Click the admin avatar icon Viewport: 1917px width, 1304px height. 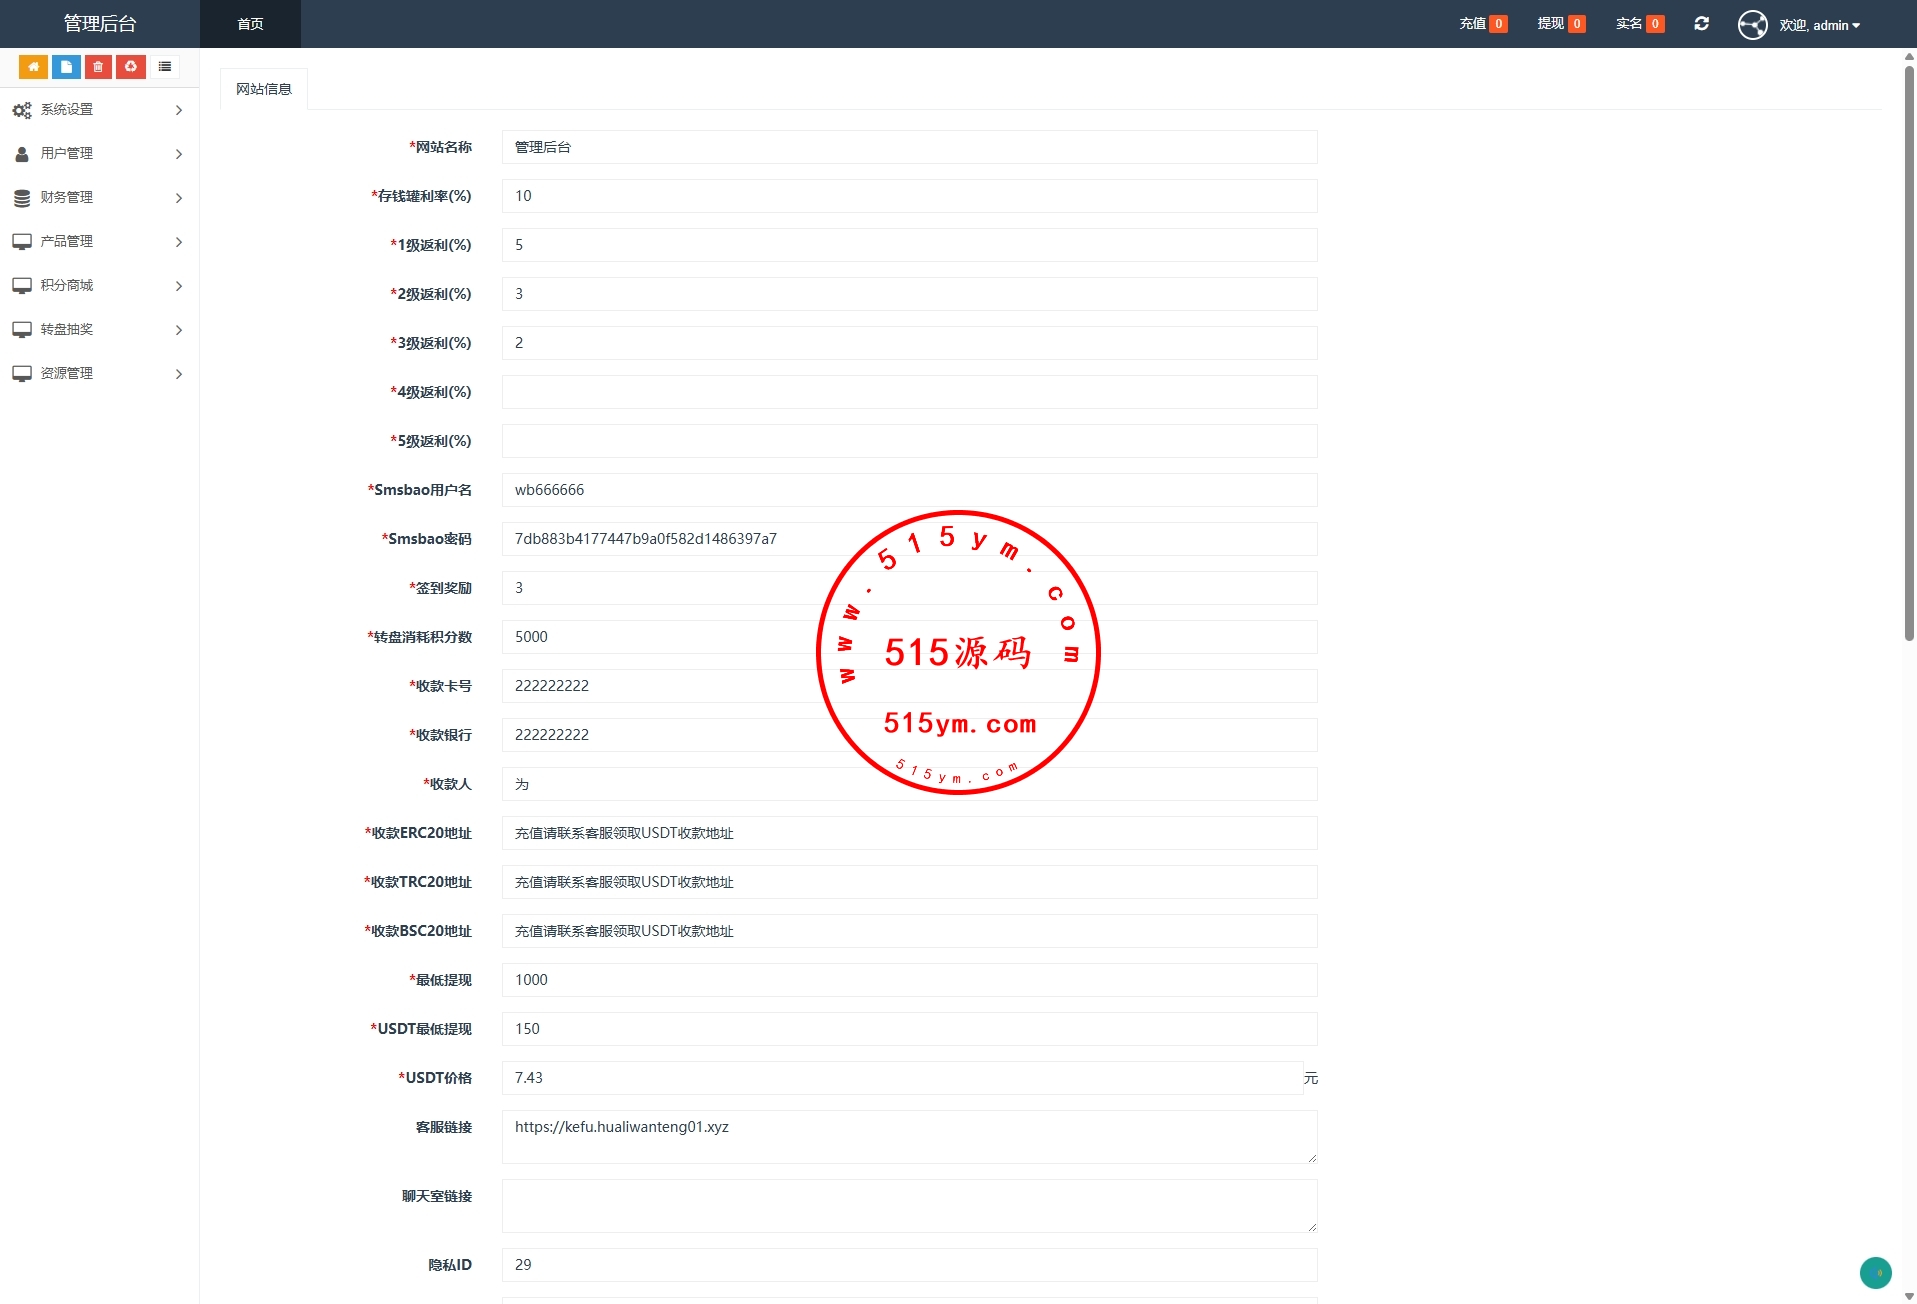pos(1752,25)
